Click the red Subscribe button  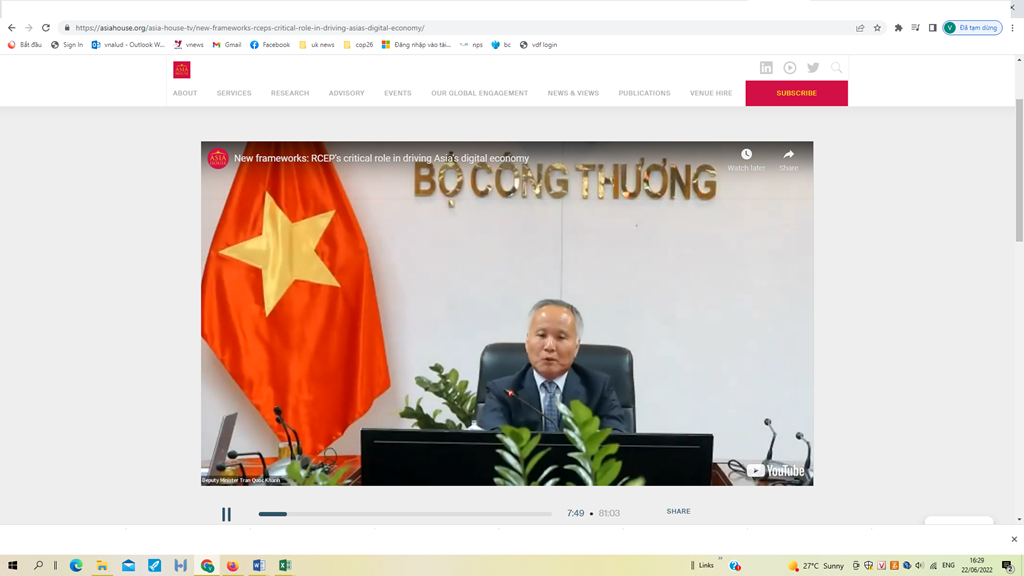(796, 93)
